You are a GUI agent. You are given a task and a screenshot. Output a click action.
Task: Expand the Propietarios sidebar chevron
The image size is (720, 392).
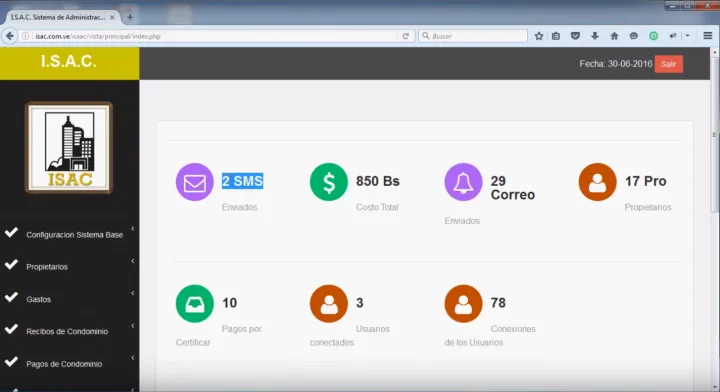[133, 261]
